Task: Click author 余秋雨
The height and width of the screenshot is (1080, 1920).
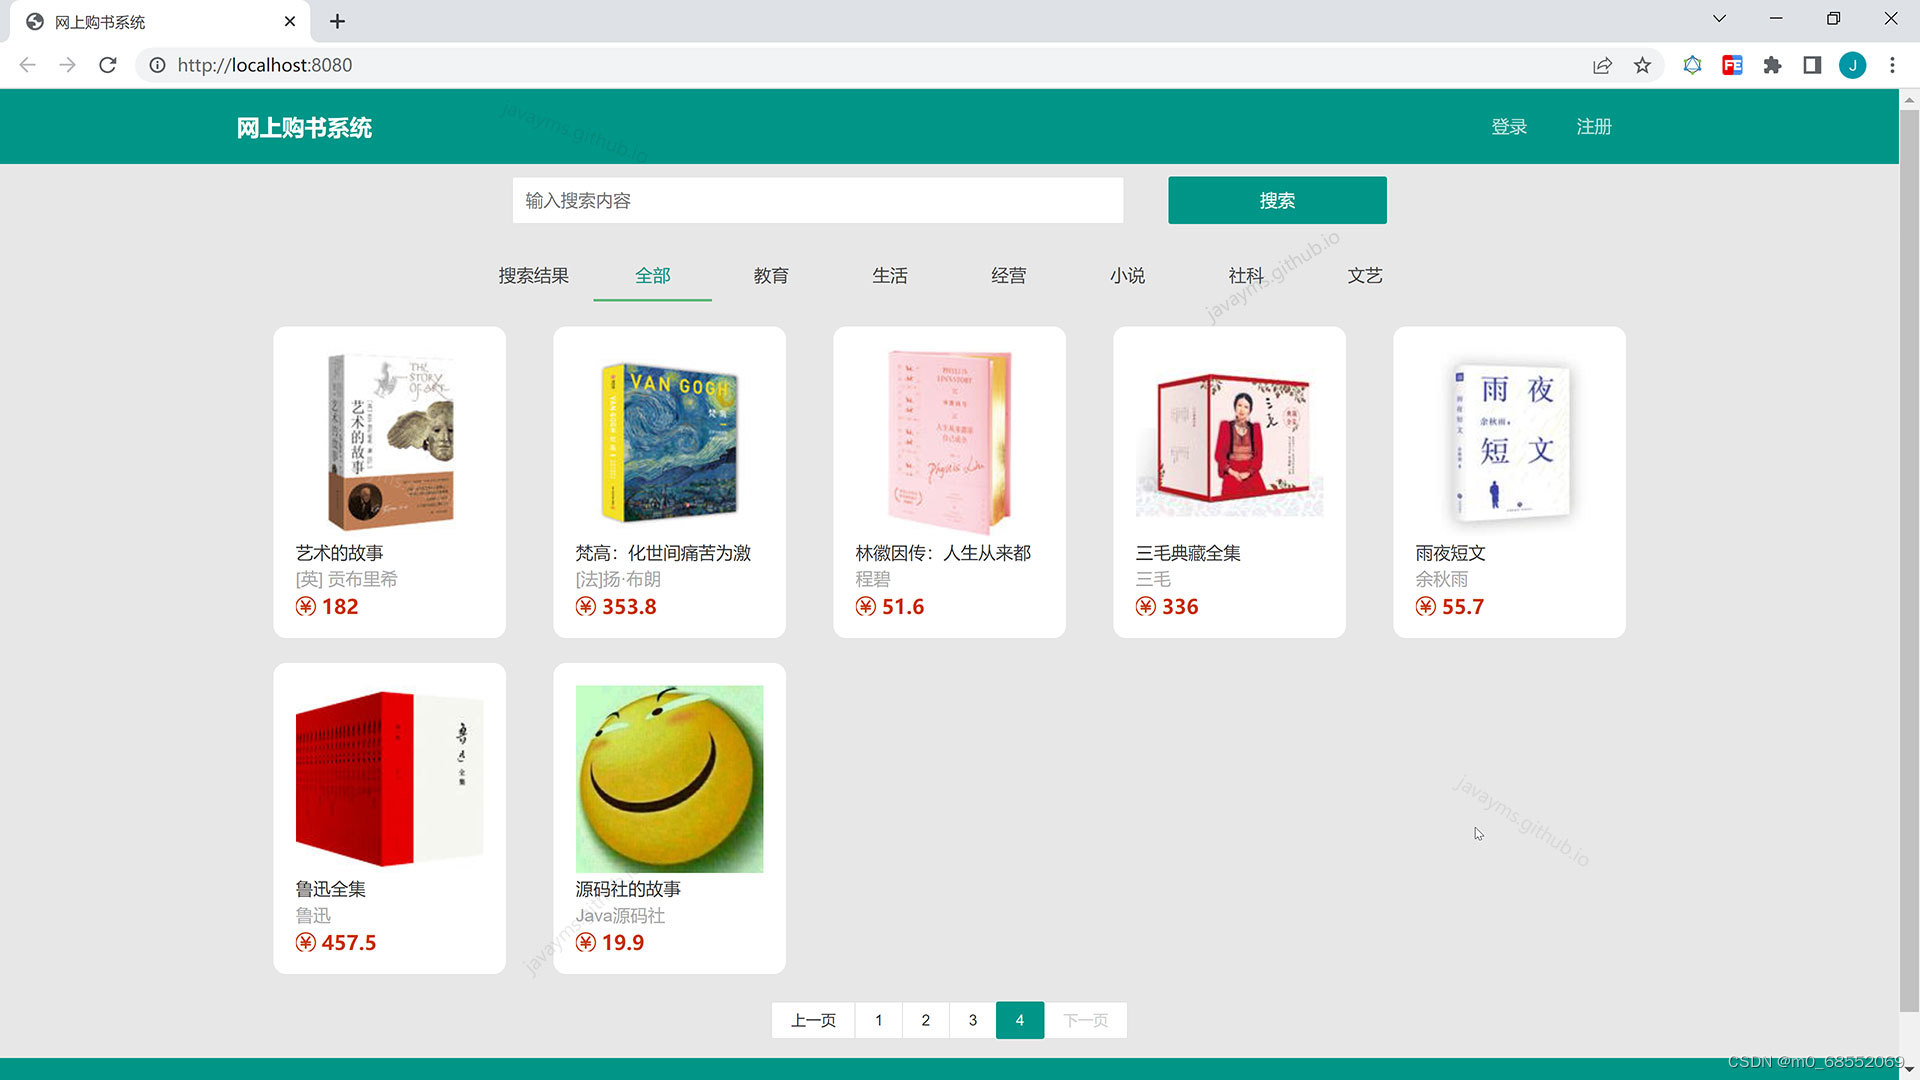Action: [x=1442, y=579]
